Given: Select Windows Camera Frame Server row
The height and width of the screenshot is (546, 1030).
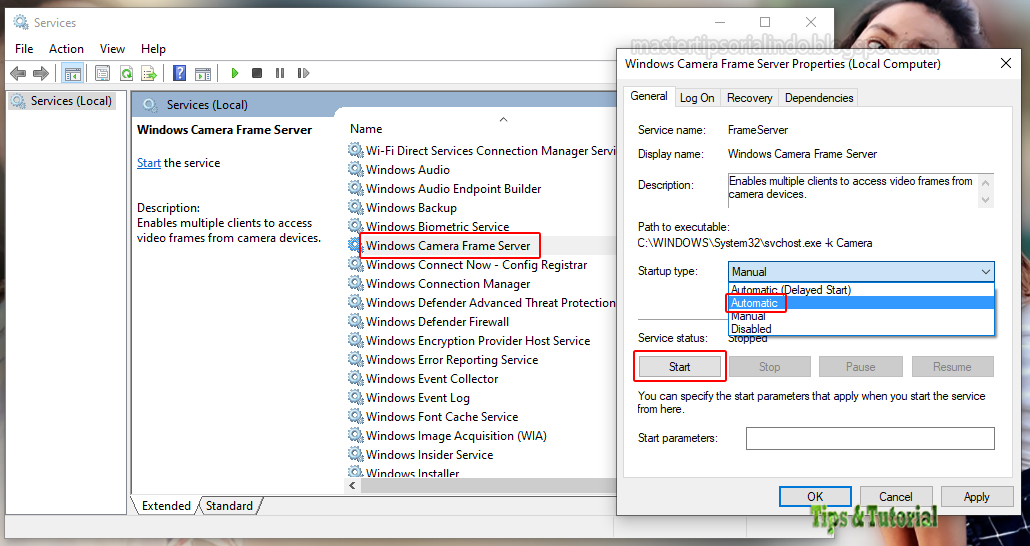Looking at the screenshot, I should (x=448, y=246).
